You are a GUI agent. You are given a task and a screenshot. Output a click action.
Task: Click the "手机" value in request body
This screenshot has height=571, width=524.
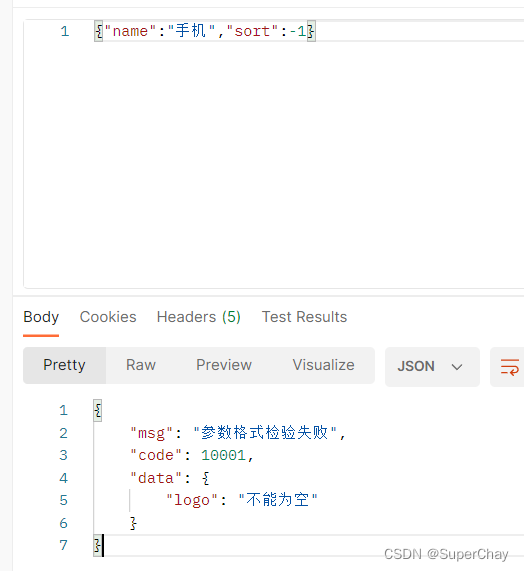pos(191,31)
